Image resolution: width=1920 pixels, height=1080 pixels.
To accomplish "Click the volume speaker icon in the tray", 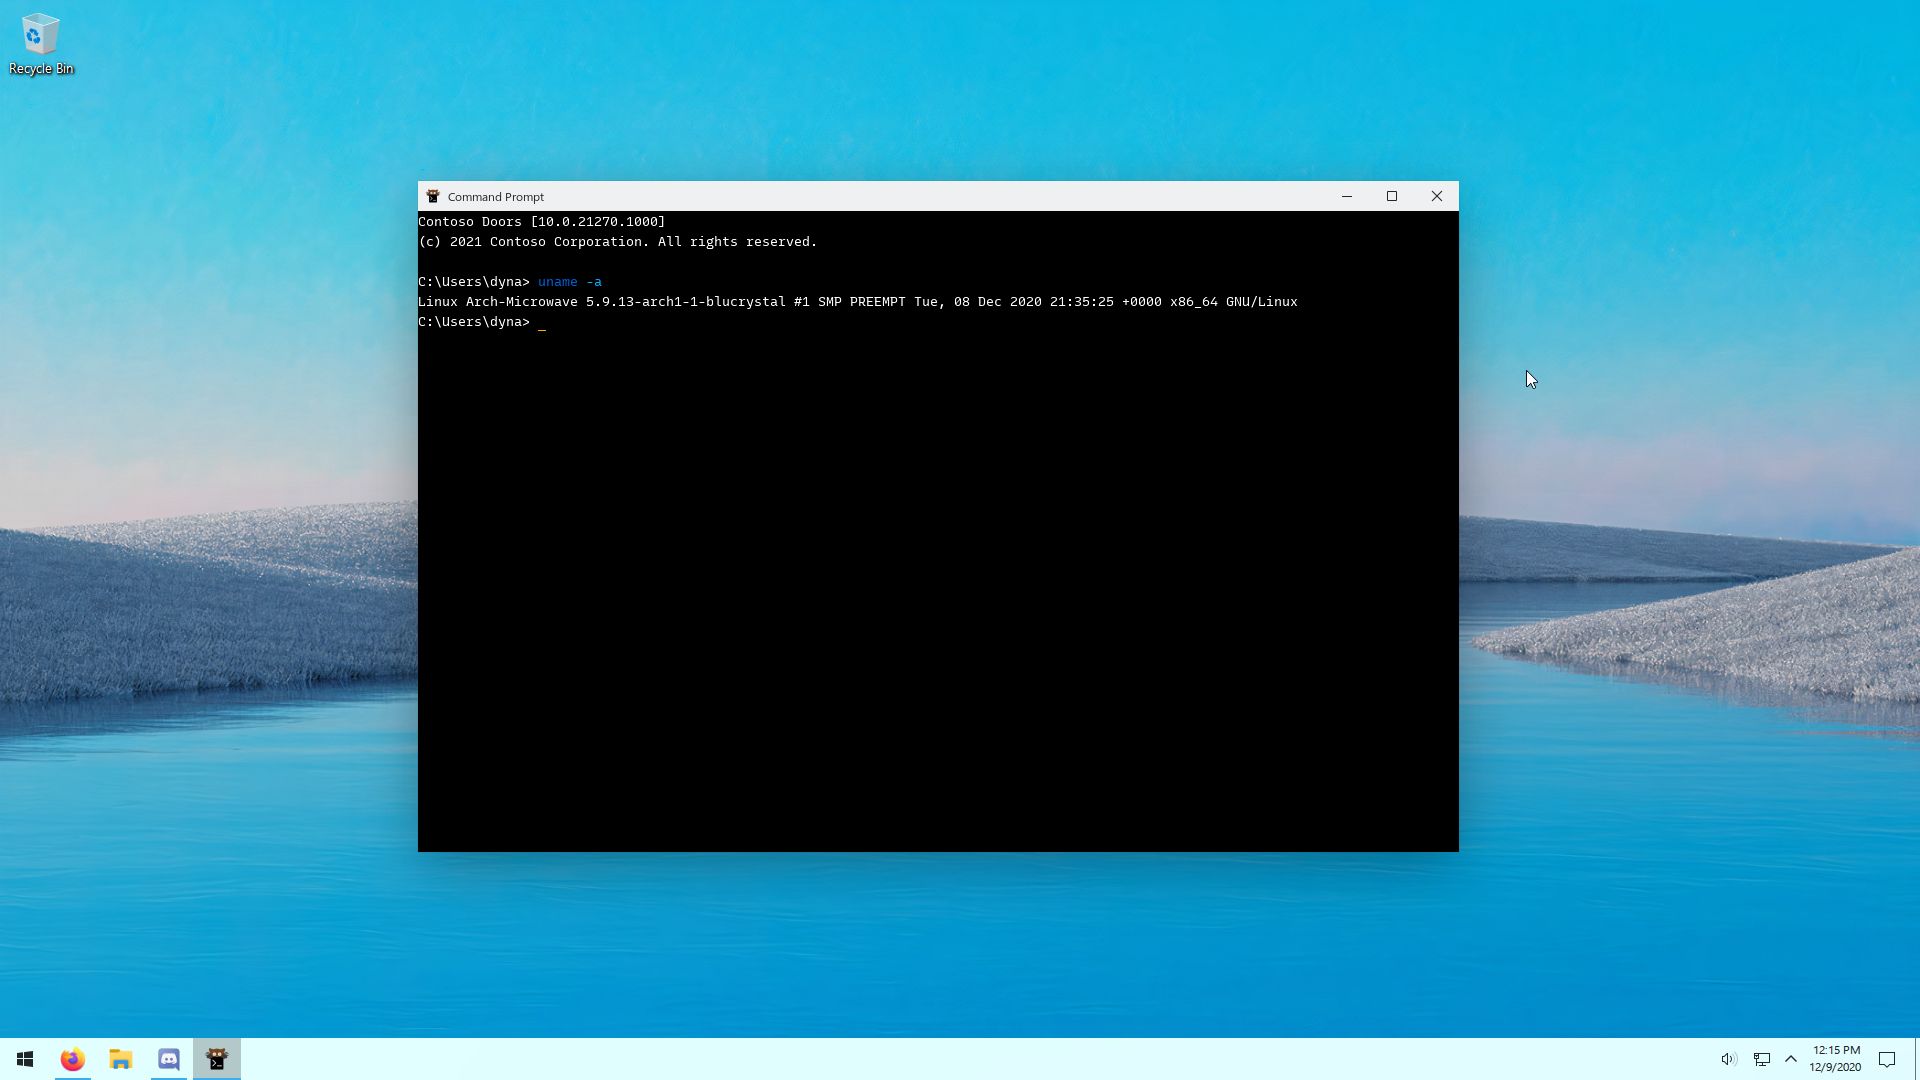I will point(1728,1059).
